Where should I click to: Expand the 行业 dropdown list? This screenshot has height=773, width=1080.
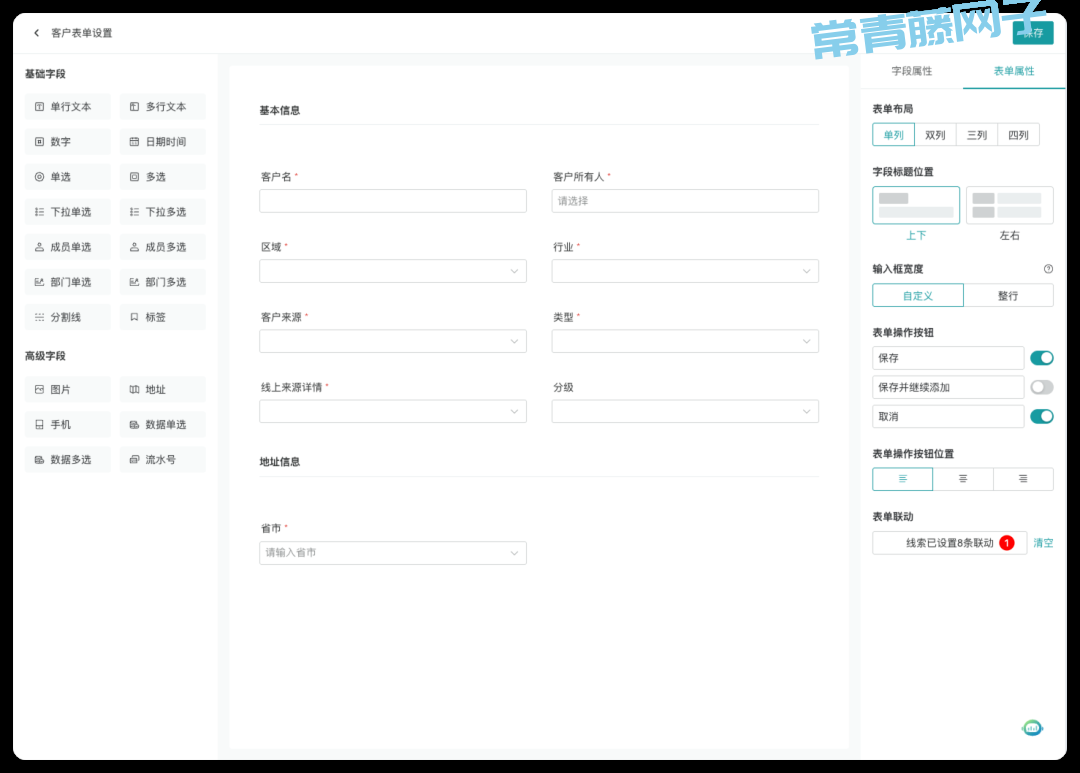[x=684, y=271]
